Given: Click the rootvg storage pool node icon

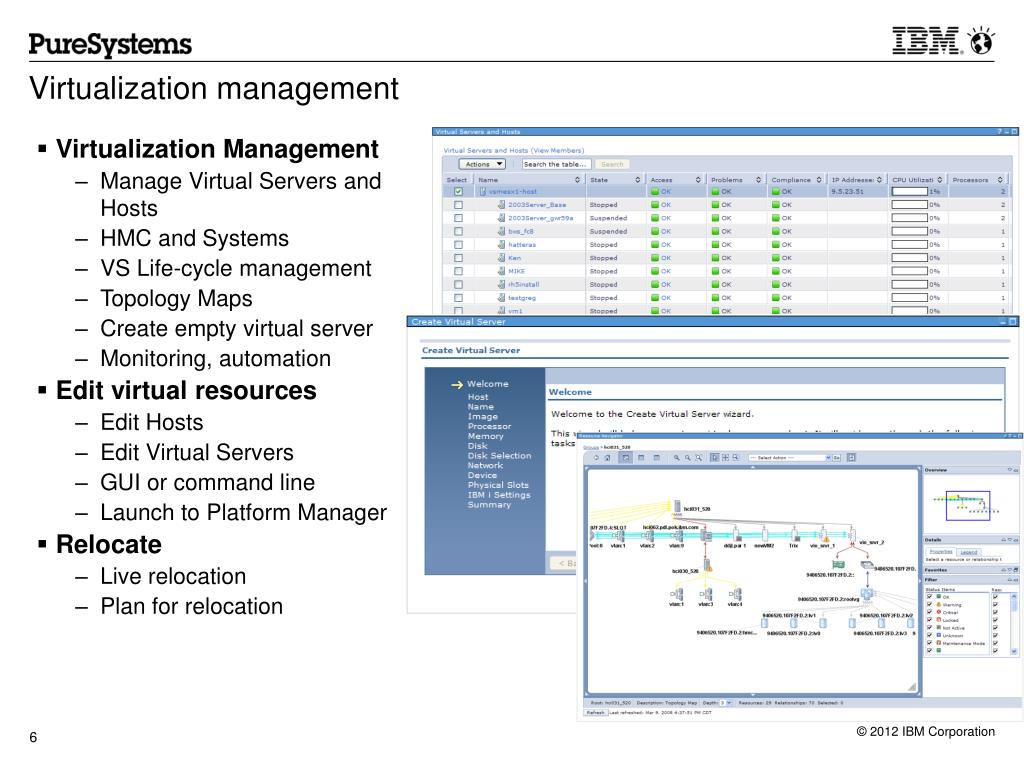Looking at the screenshot, I should click(867, 594).
